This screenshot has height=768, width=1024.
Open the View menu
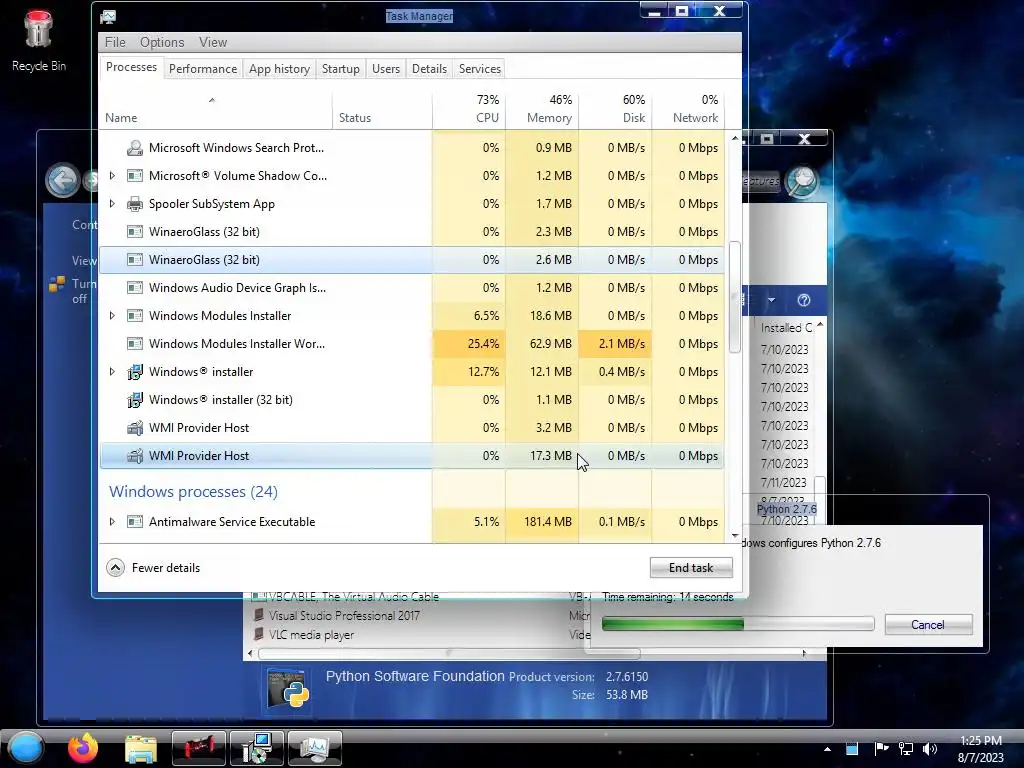(213, 42)
